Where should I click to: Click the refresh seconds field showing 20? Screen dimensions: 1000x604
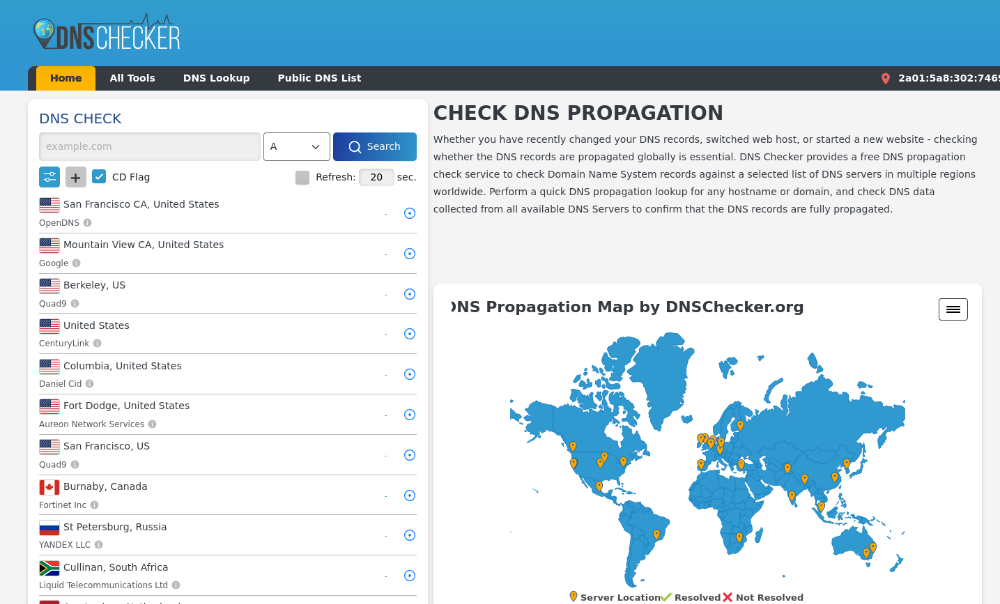point(376,177)
